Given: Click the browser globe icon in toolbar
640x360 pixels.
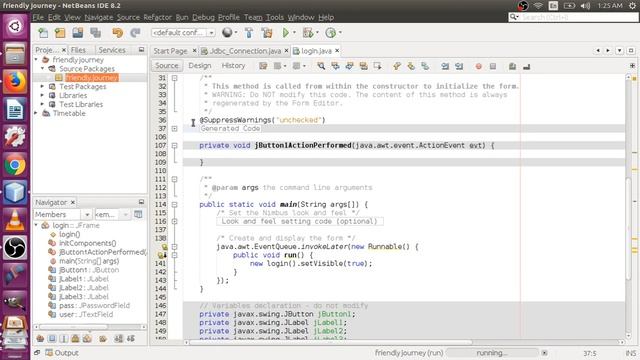Looking at the screenshot, I should 227,33.
